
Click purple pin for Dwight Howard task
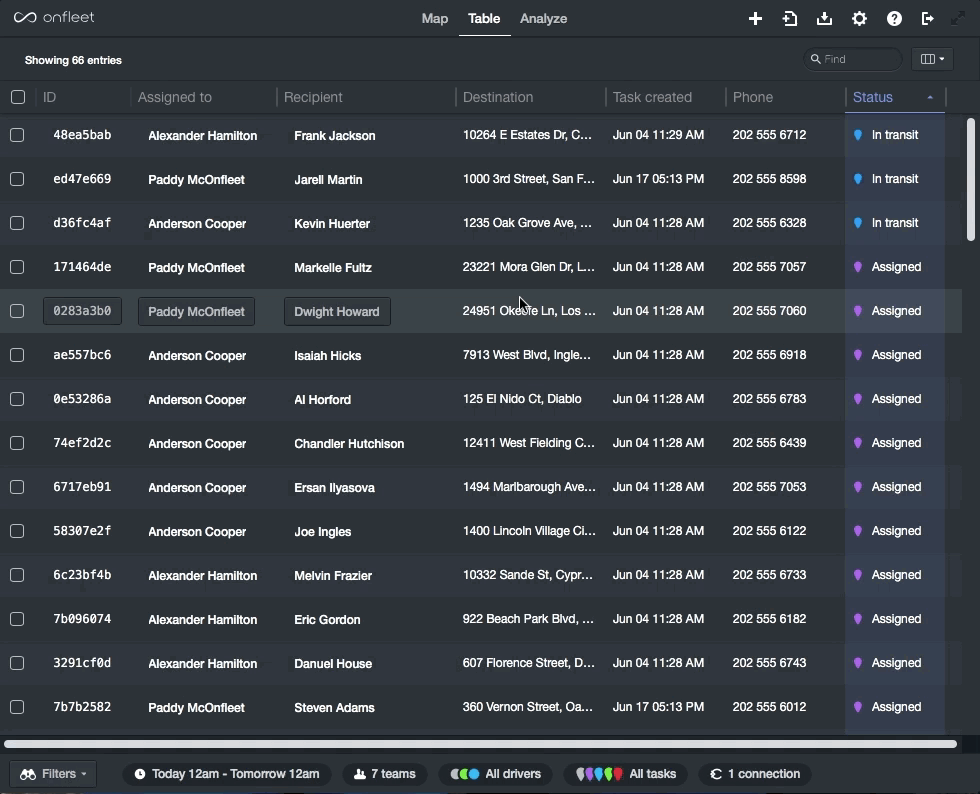(858, 311)
